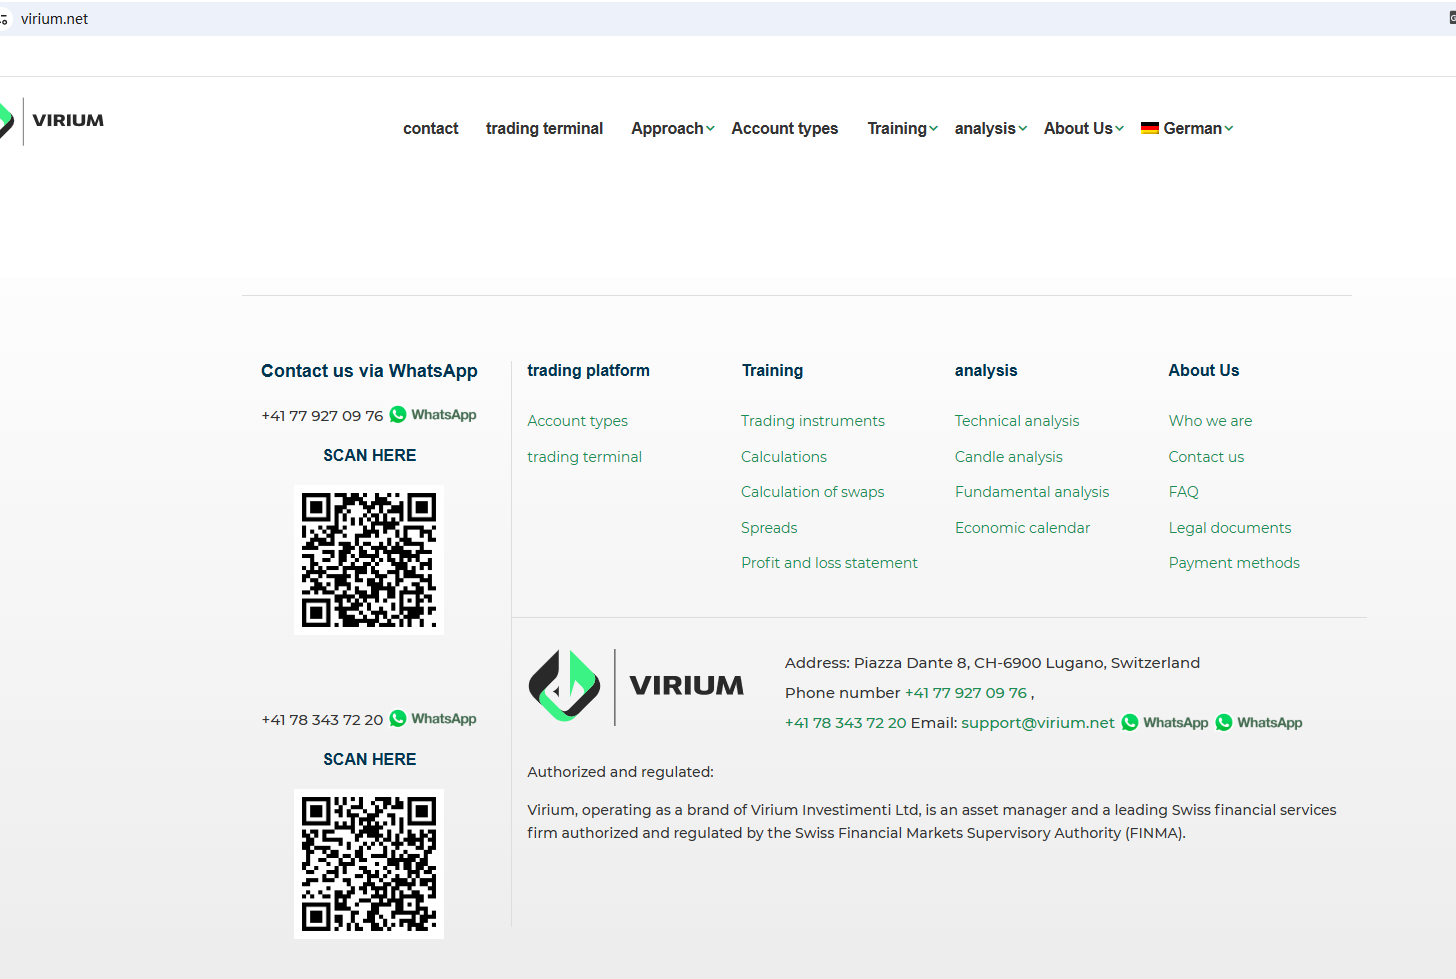This screenshot has height=979, width=1456.
Task: Click the WhatsApp icon beside +41 78 343 72 20 above second QR code
Action: coord(398,719)
